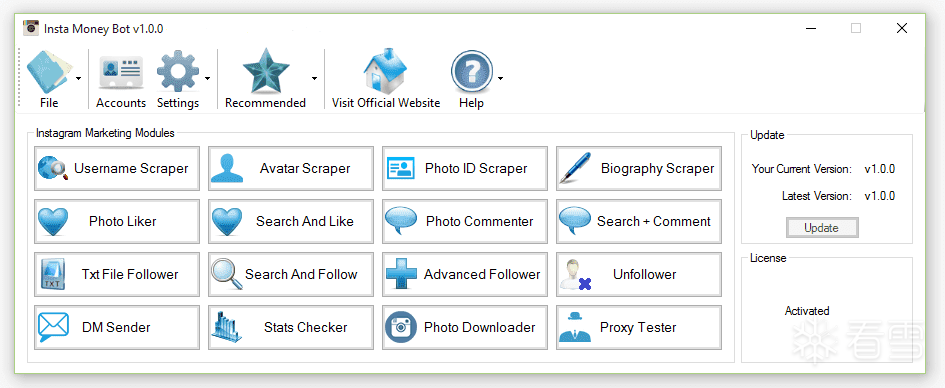Image resolution: width=945 pixels, height=388 pixels.
Task: Start the Advanced Follower module
Action: (465, 275)
